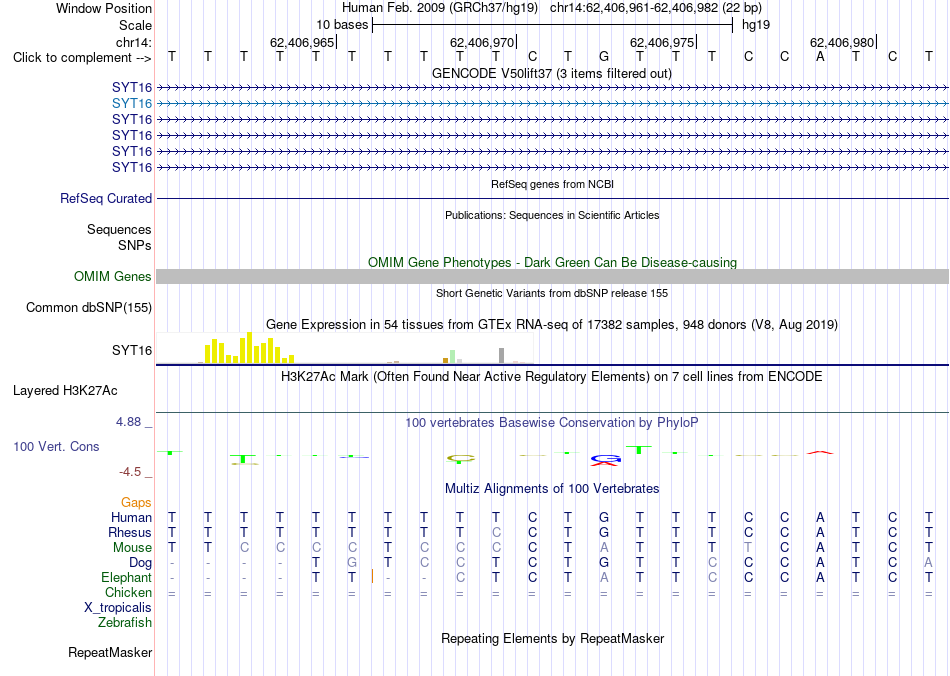Click the 'GENCODE V50lift37 (3 items filtered out)' title
Image resolution: width=950 pixels, height=676 pixels.
[552, 74]
